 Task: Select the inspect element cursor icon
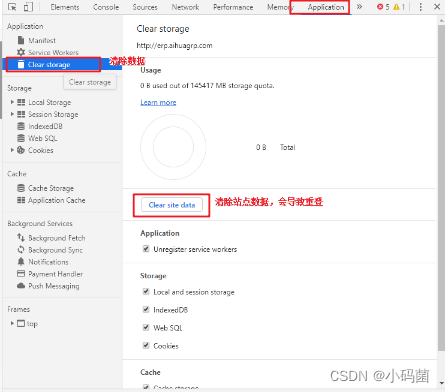(12, 7)
